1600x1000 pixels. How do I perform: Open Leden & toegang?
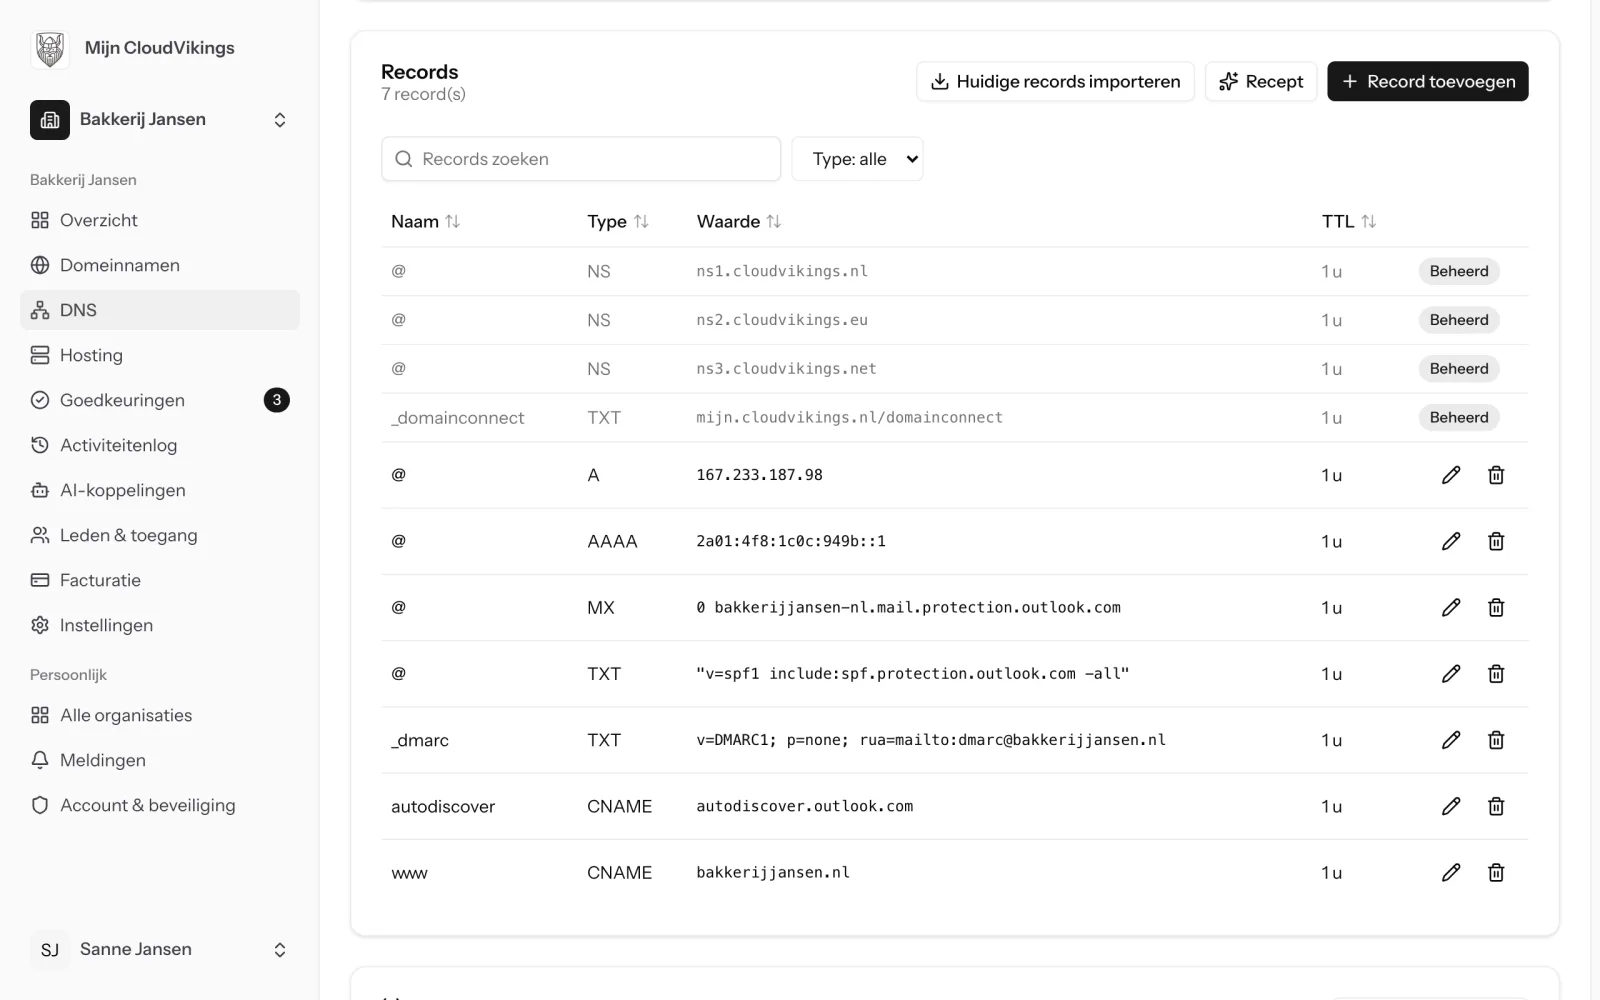pos(160,535)
